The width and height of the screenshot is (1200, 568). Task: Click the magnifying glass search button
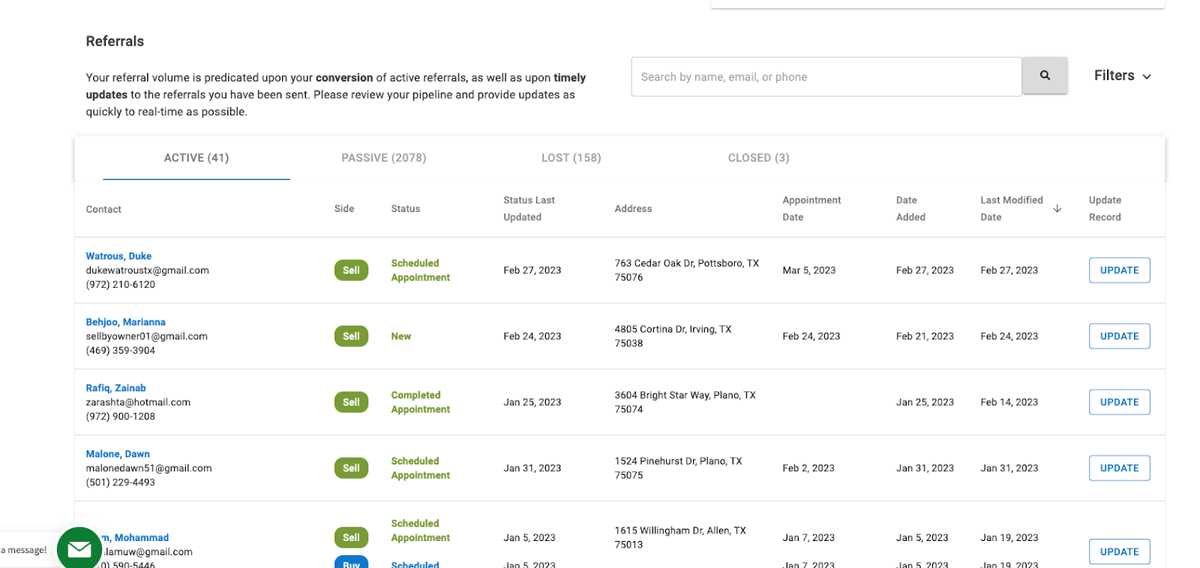1044,76
